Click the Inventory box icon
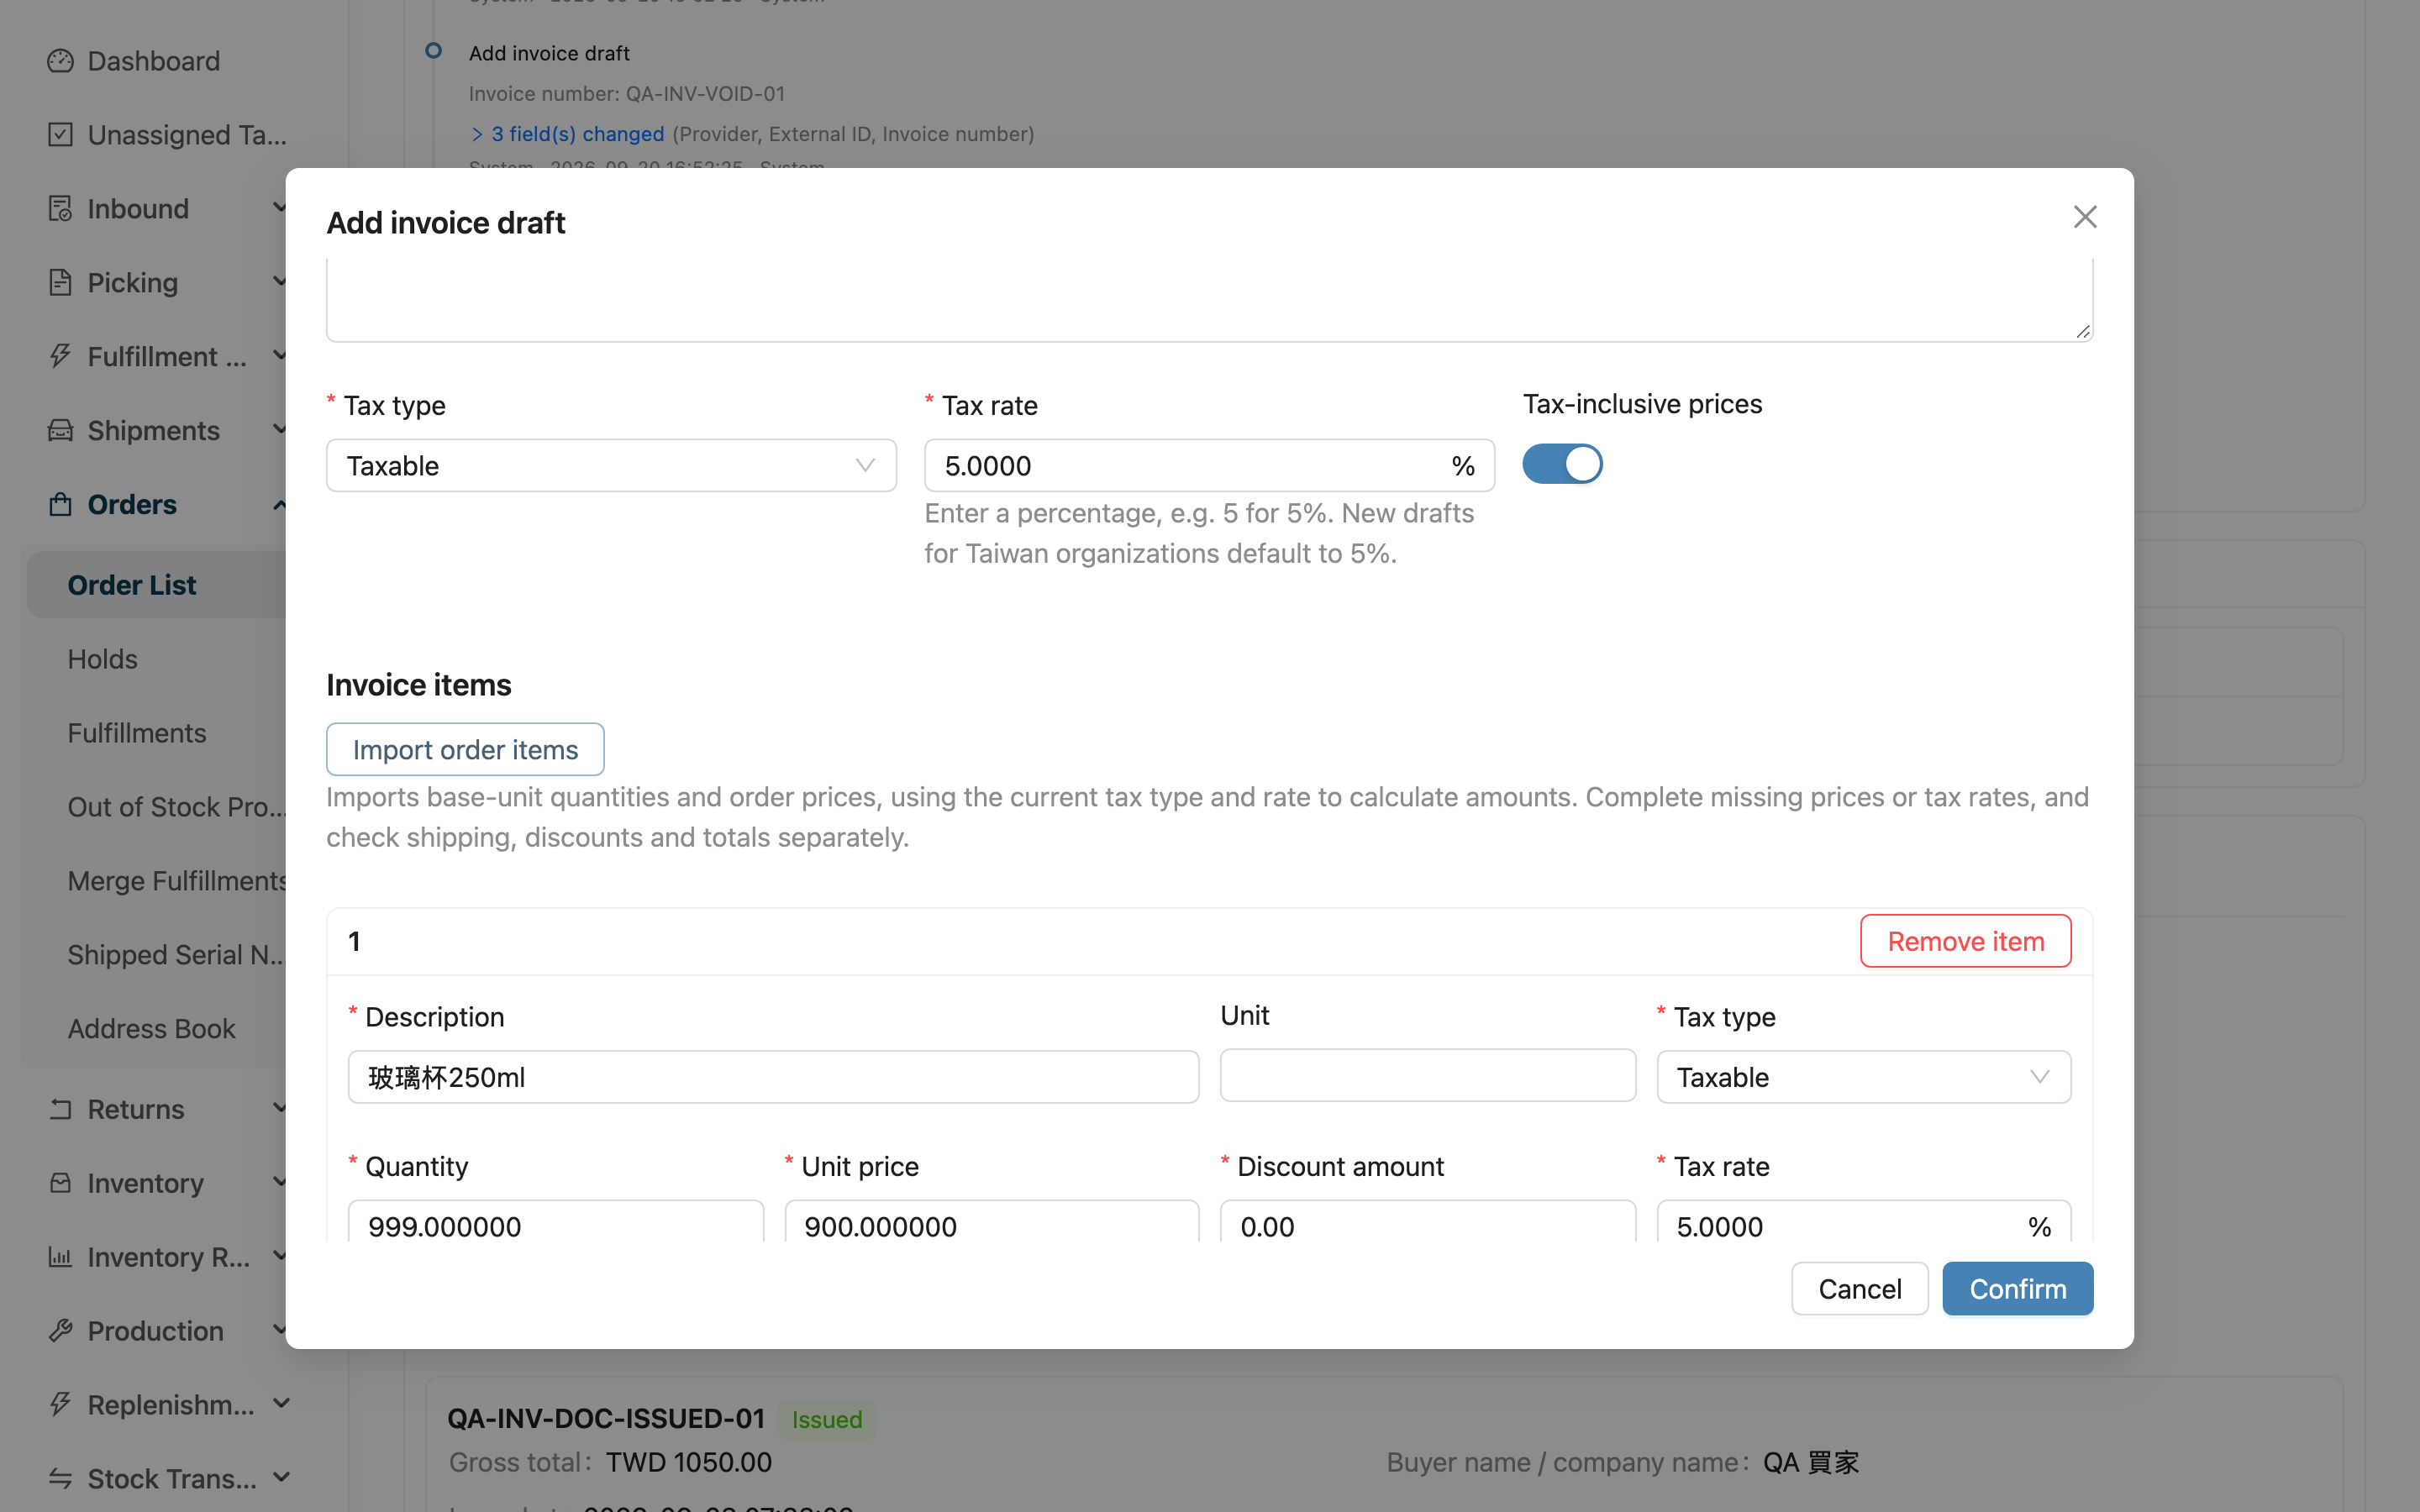Screen dimensions: 2420x1512 [60, 1183]
